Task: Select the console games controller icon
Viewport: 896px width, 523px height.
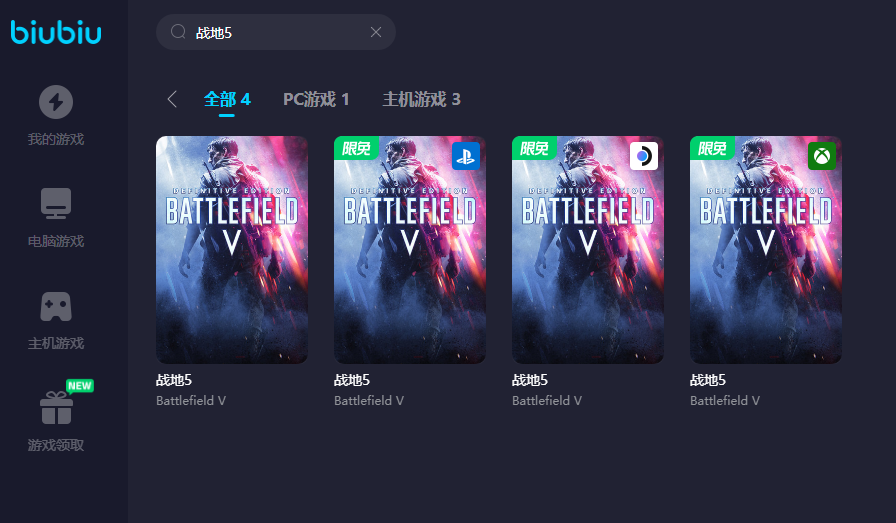Action: [56, 306]
